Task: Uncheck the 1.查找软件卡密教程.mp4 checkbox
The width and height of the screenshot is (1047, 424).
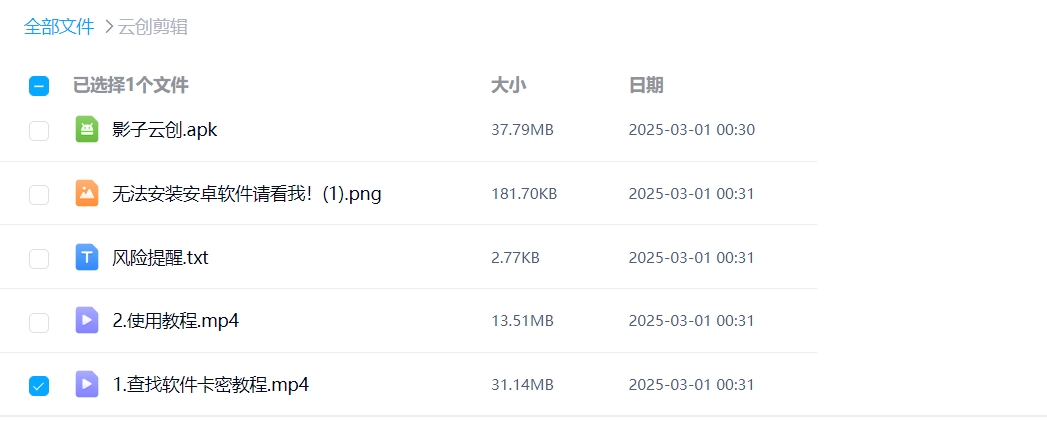Action: point(39,385)
